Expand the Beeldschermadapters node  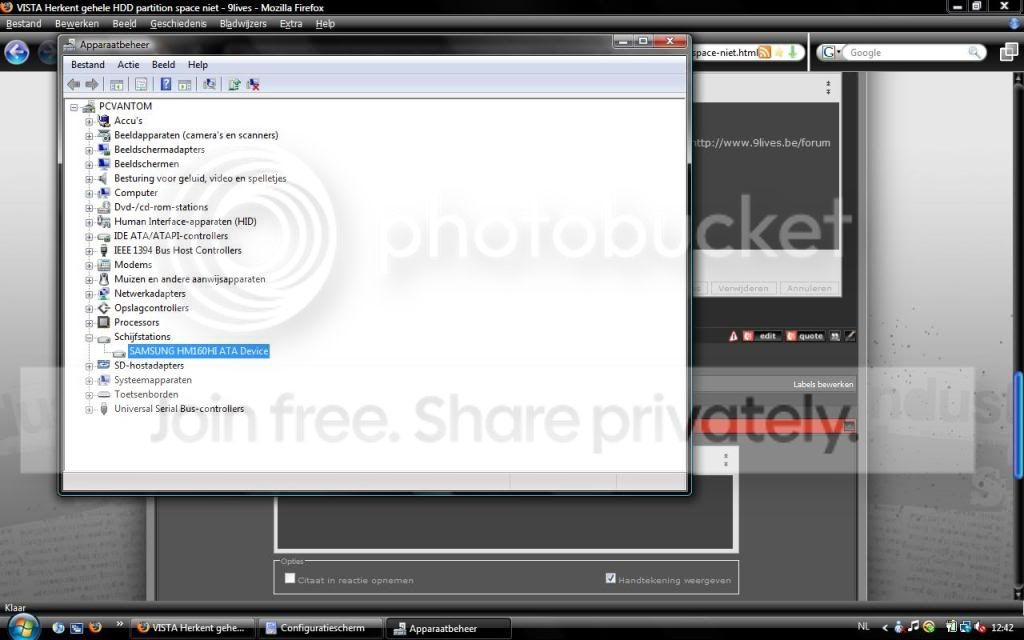click(x=89, y=150)
